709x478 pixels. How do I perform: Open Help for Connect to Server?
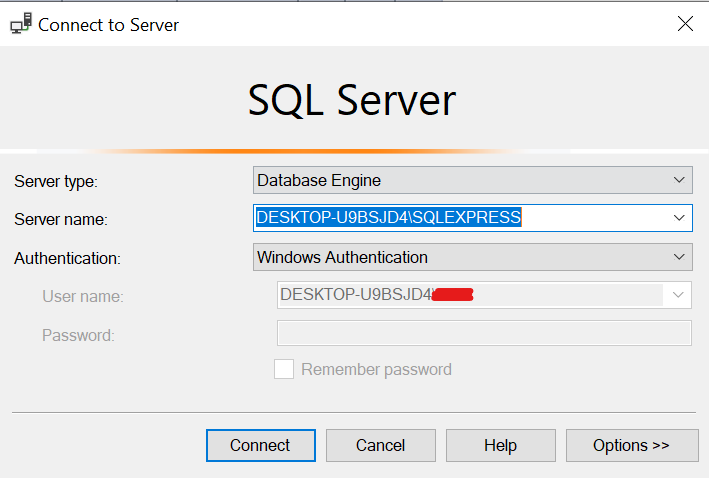point(501,445)
